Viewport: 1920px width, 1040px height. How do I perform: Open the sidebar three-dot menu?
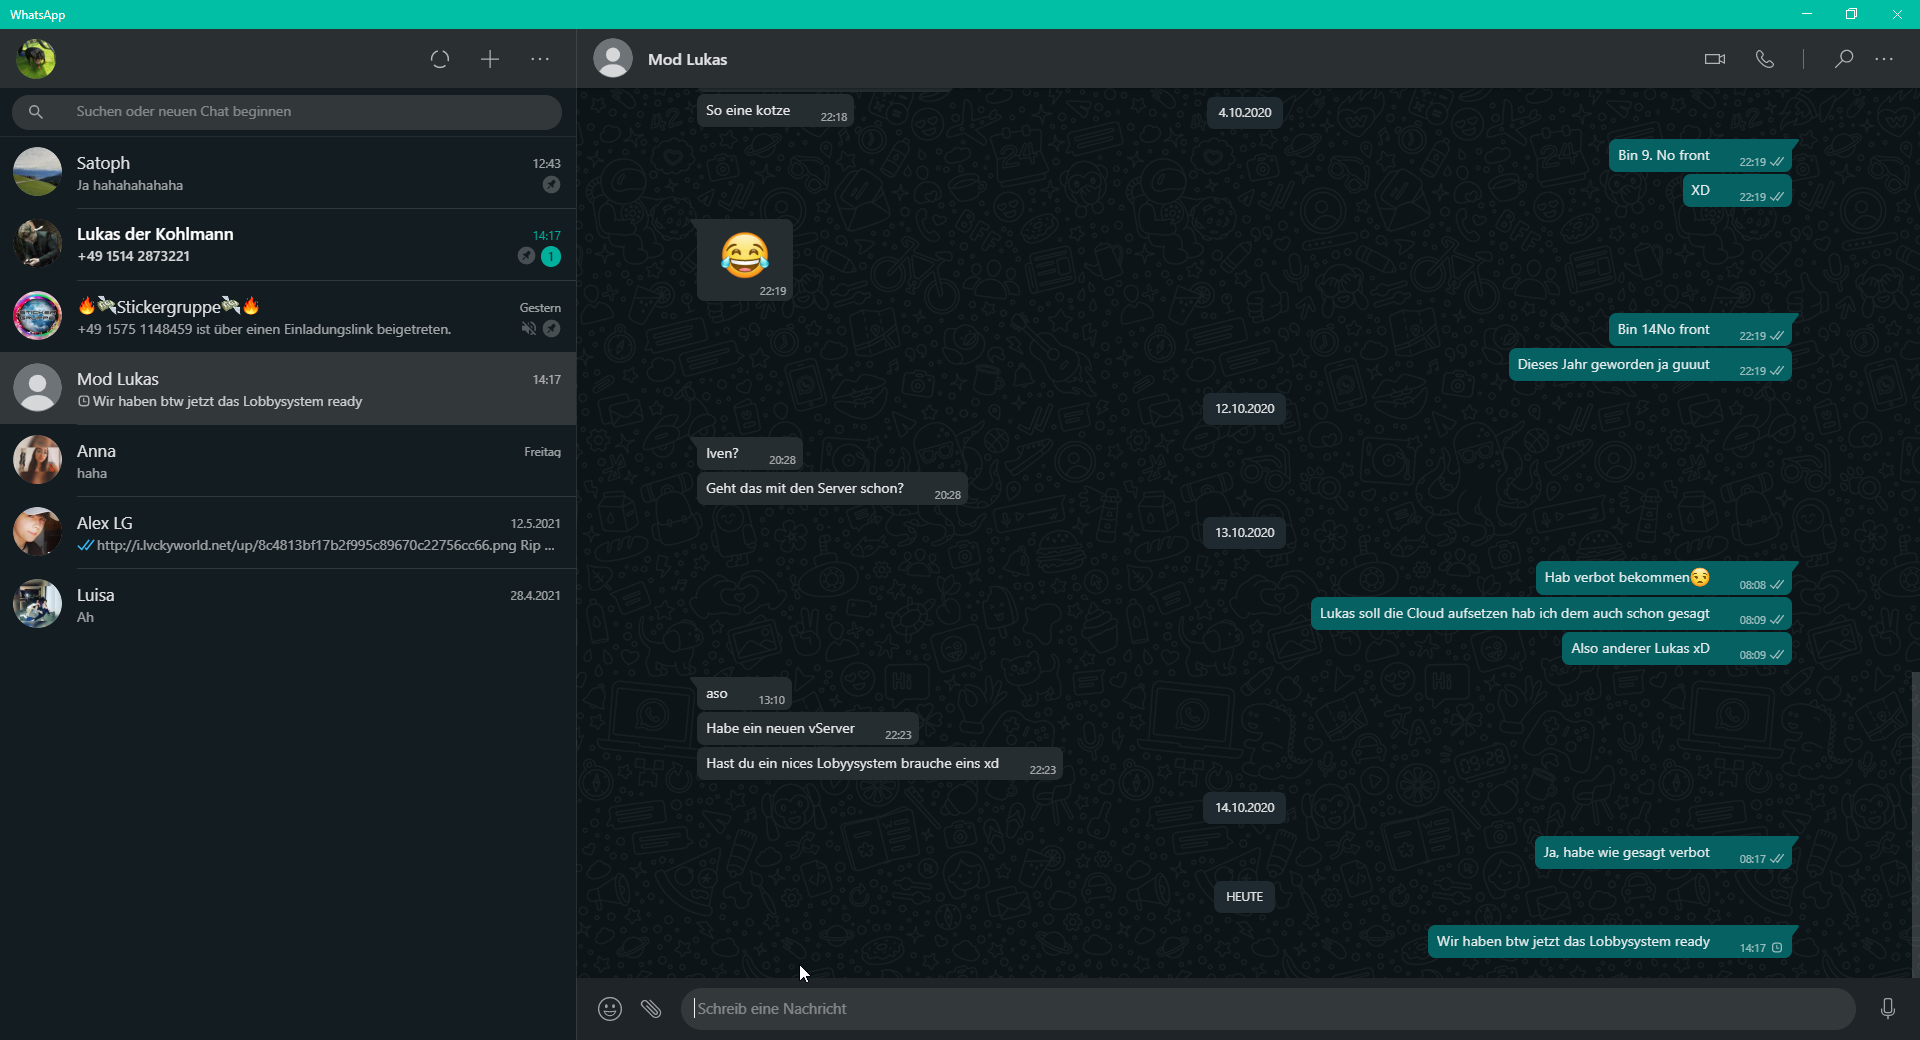click(540, 59)
